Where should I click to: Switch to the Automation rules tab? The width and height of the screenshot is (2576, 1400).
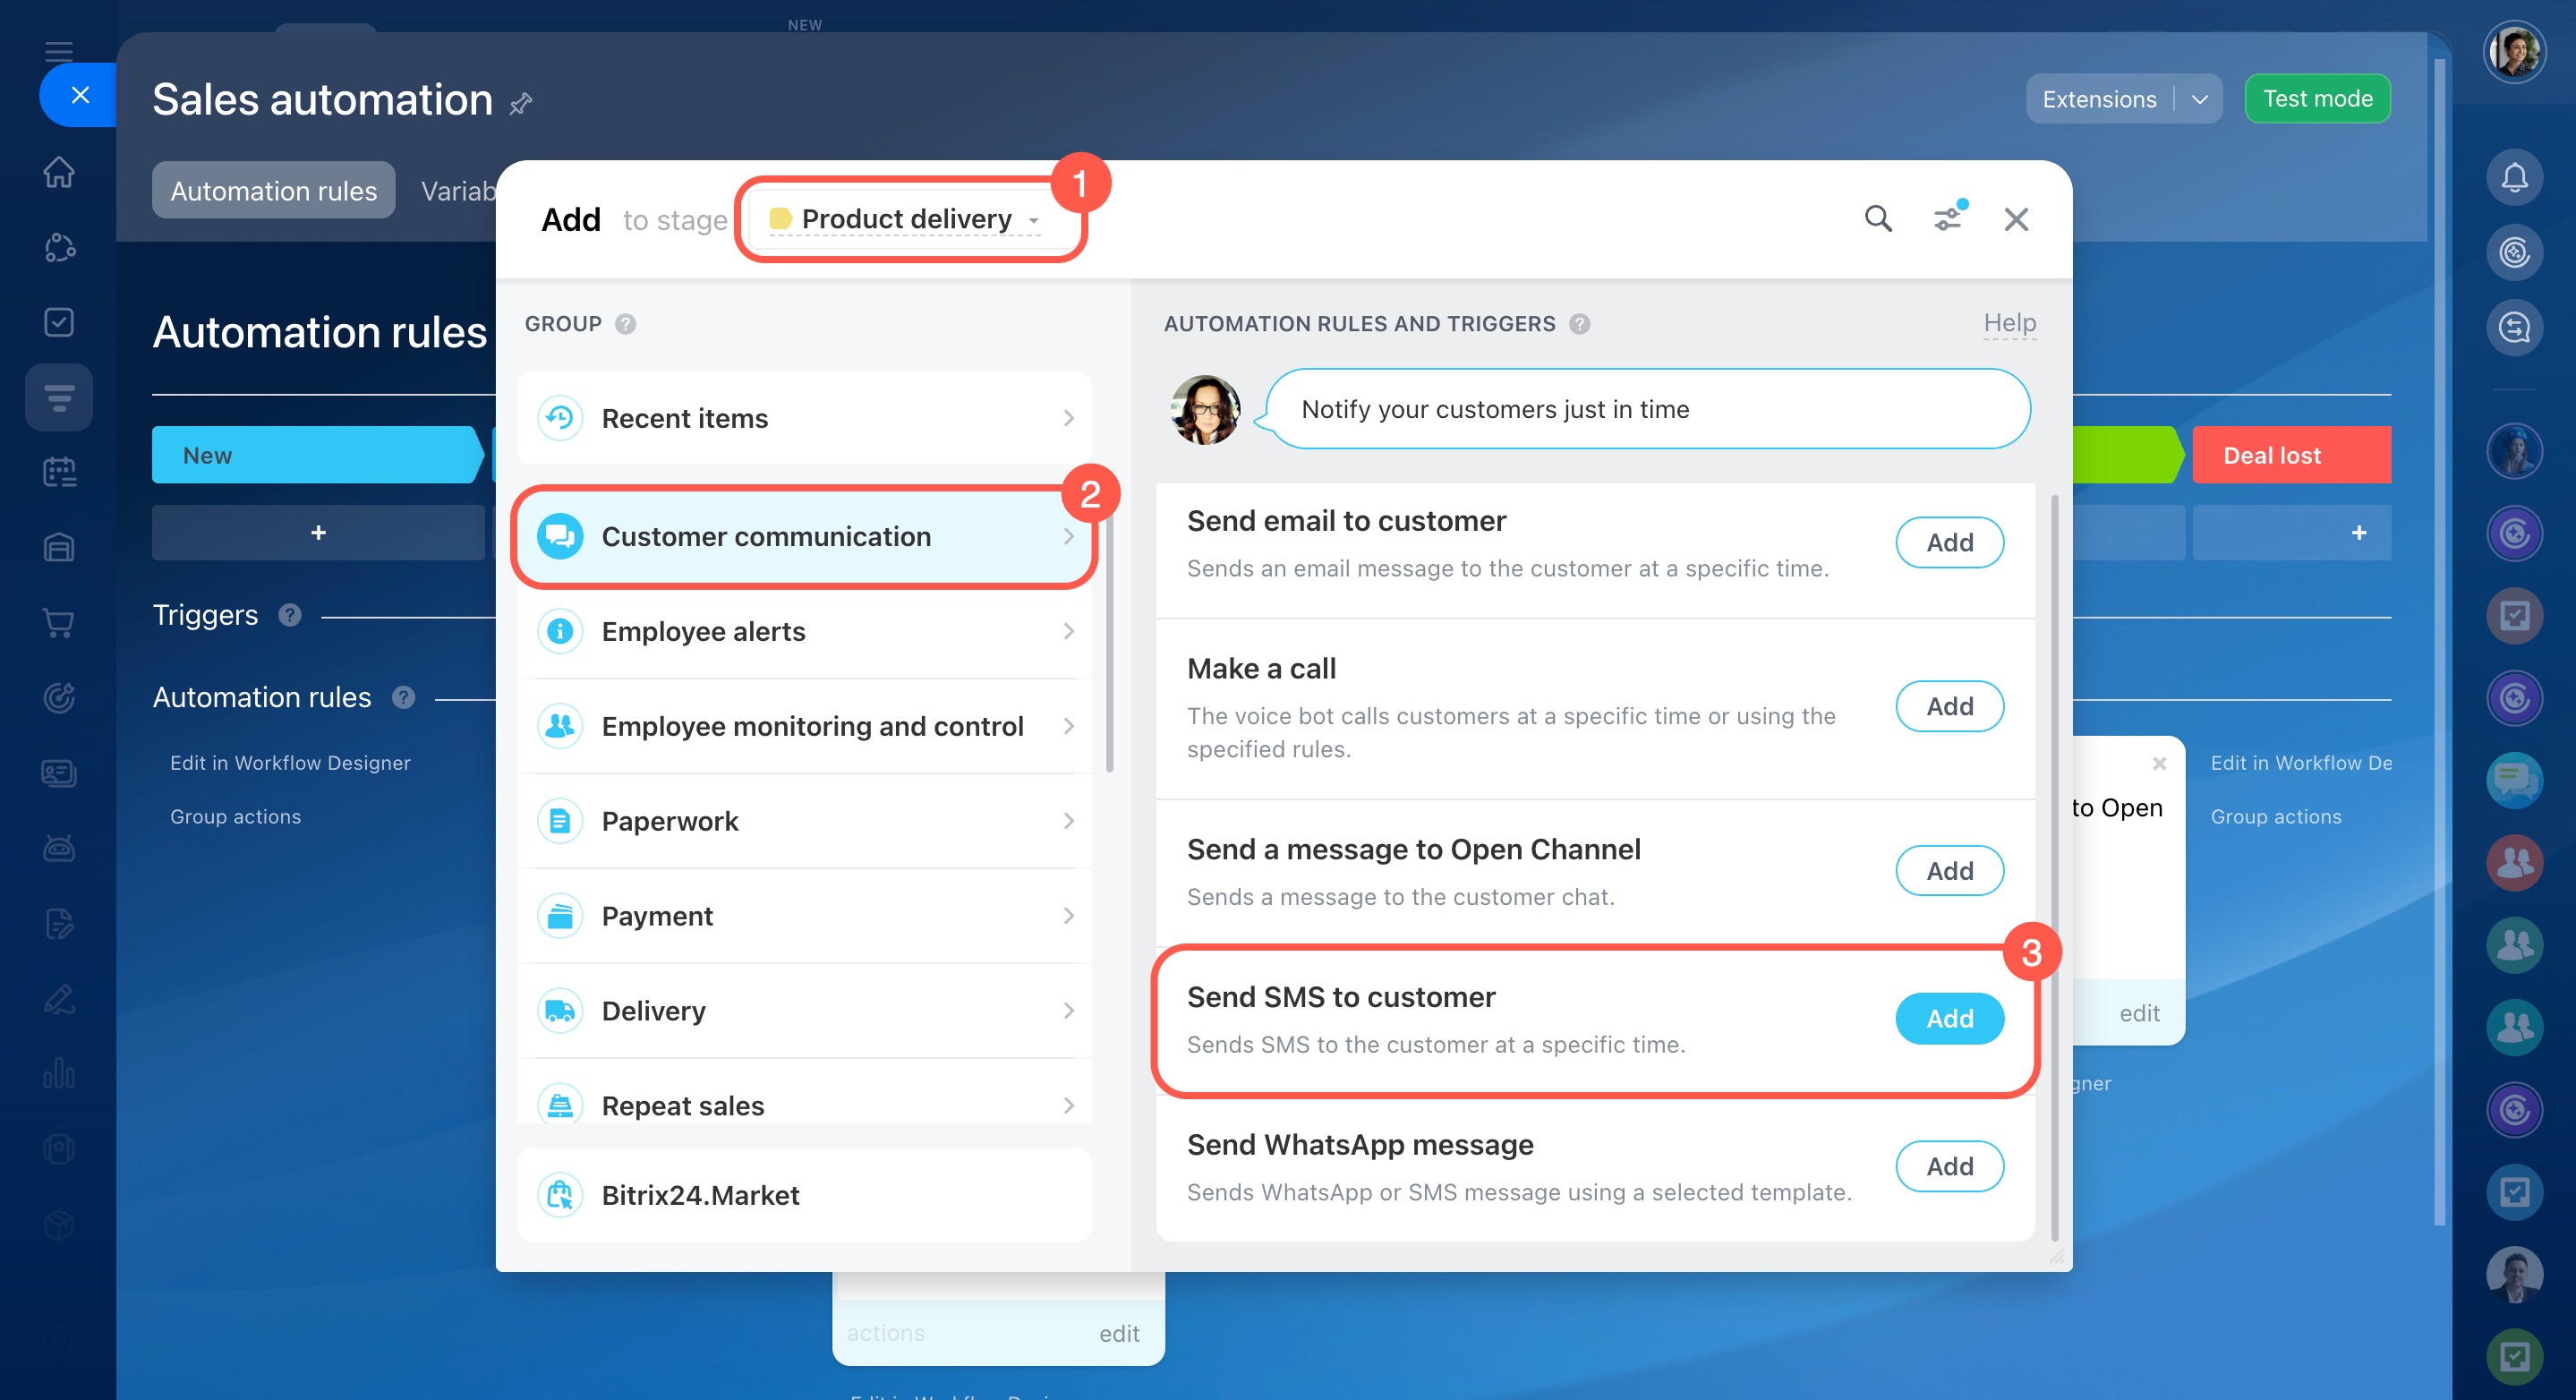(273, 191)
